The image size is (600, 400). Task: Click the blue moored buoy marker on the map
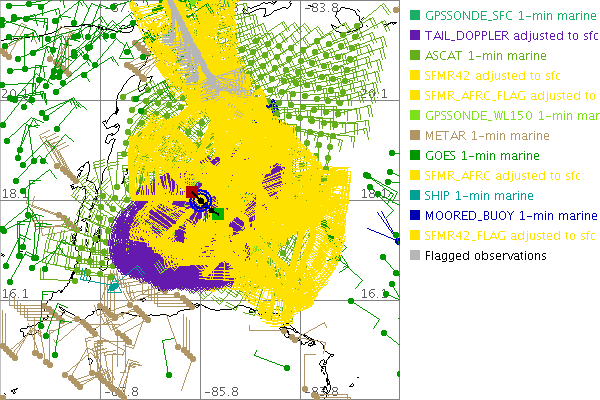pyautogui.click(x=271, y=104)
